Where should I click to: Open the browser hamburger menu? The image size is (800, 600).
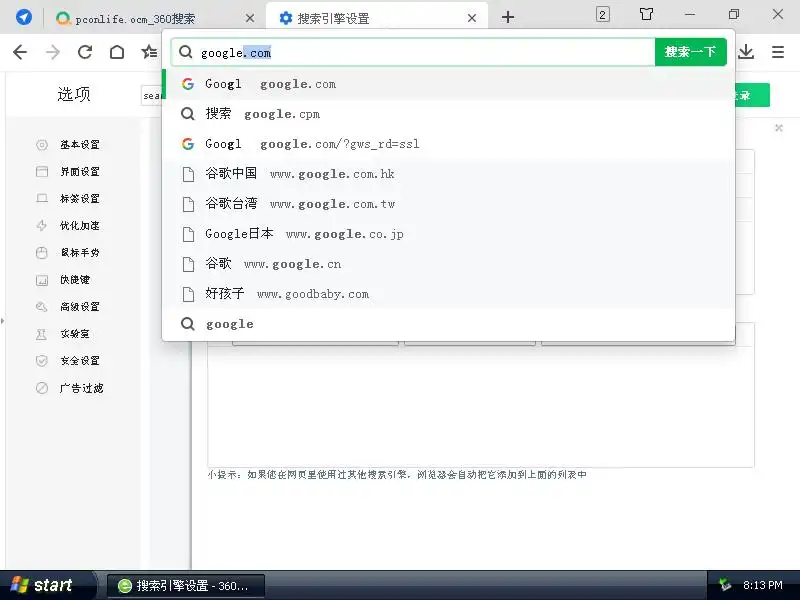pos(778,52)
